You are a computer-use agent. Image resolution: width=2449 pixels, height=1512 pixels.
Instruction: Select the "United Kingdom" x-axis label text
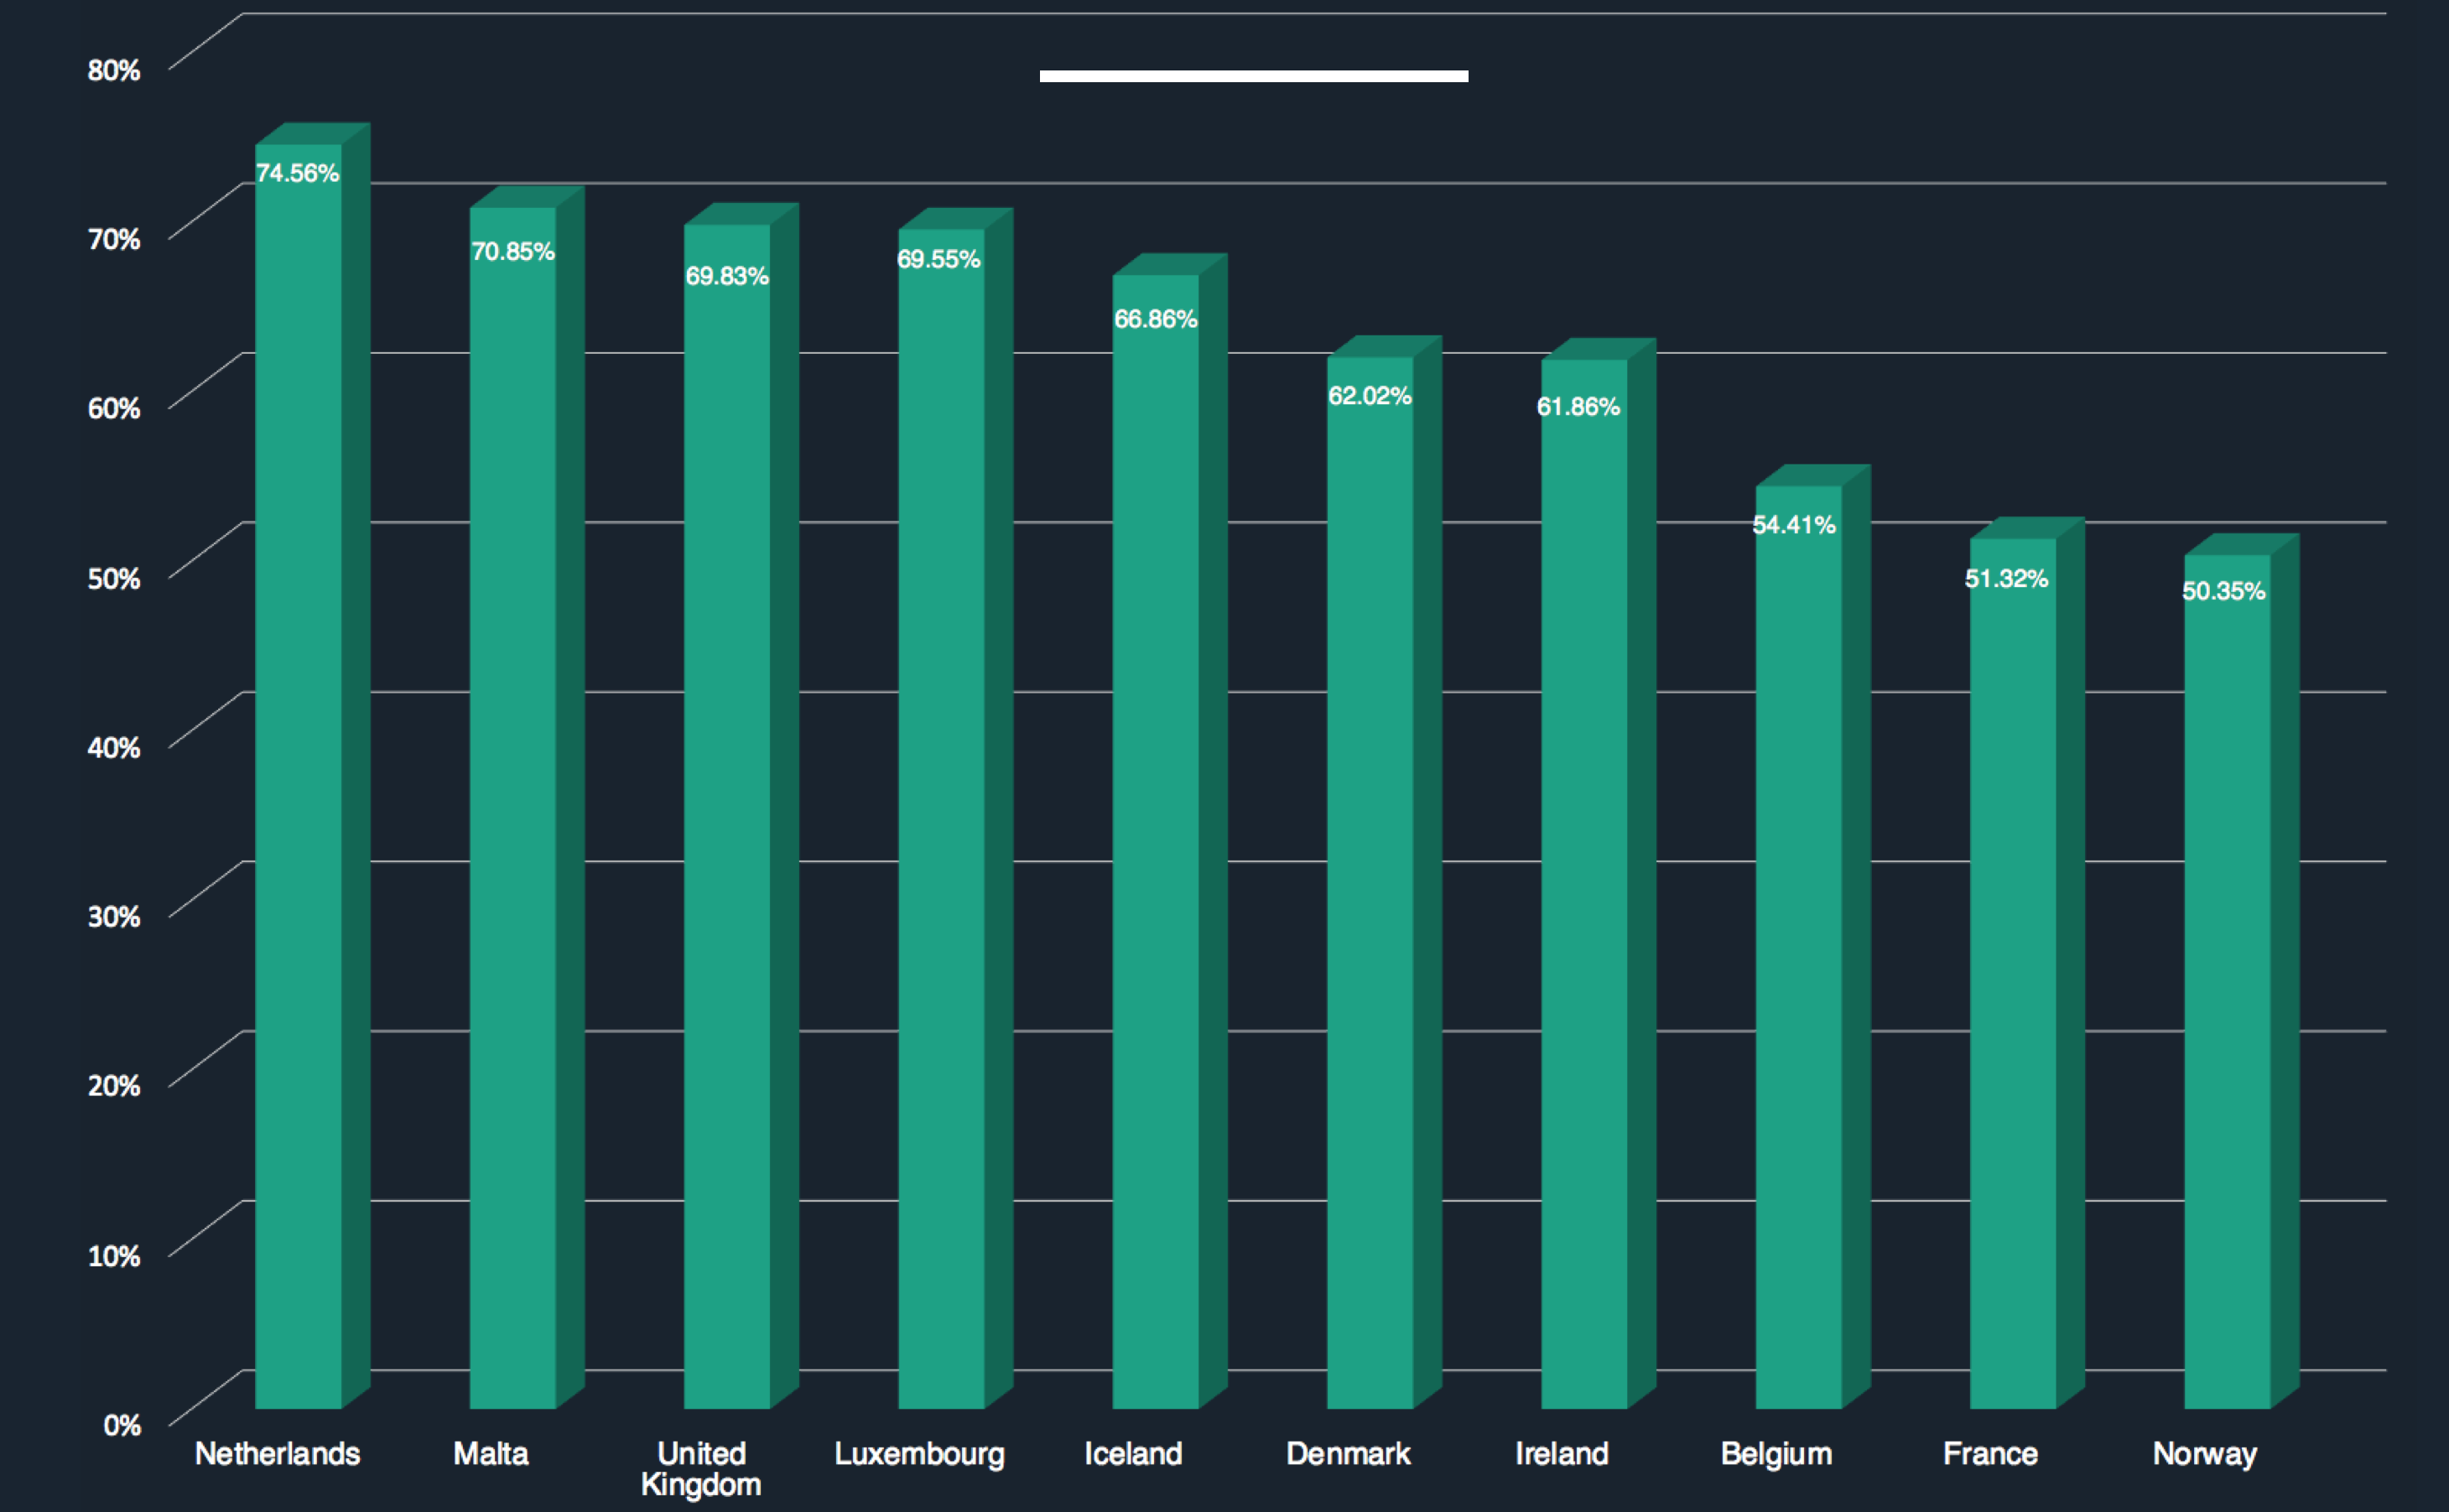(701, 1468)
